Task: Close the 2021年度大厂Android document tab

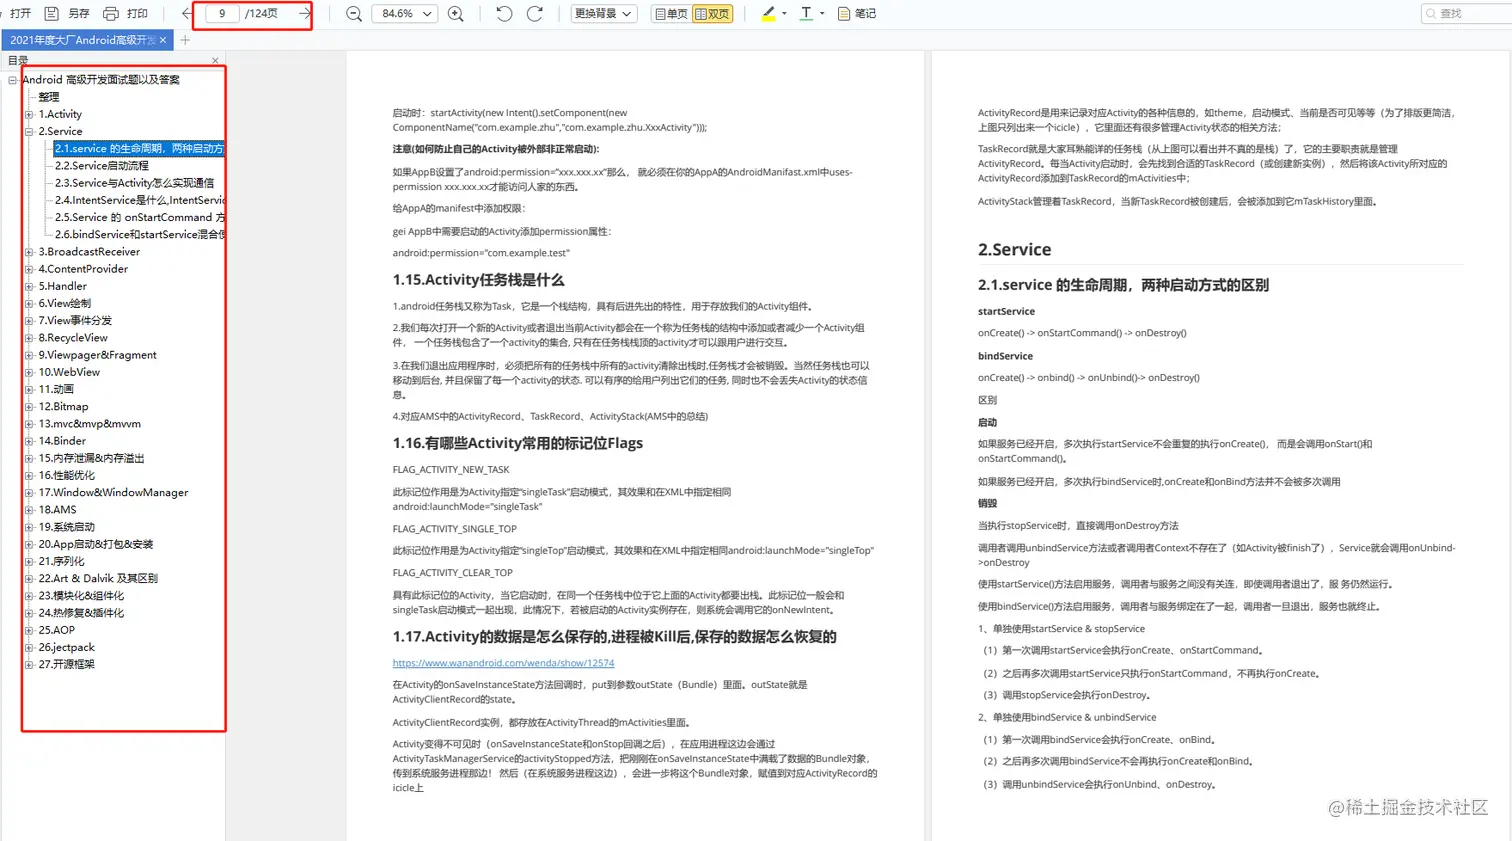Action: point(163,40)
